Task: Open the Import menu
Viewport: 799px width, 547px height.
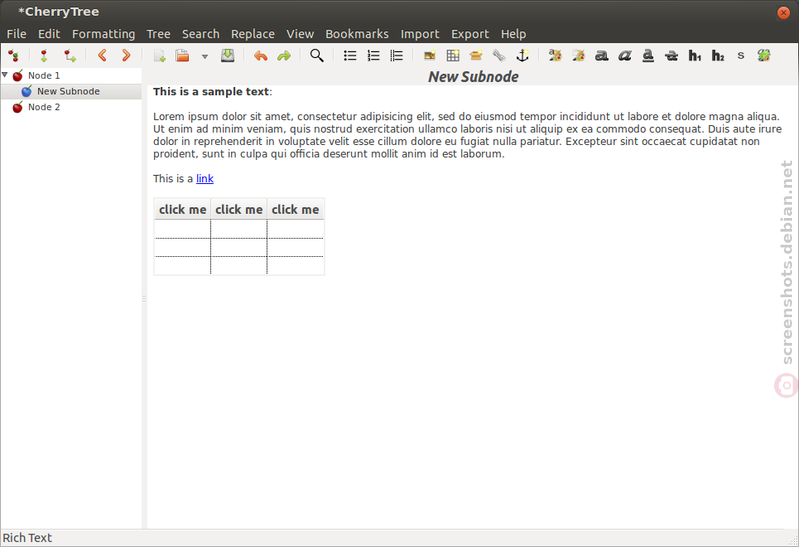Action: pyautogui.click(x=420, y=34)
